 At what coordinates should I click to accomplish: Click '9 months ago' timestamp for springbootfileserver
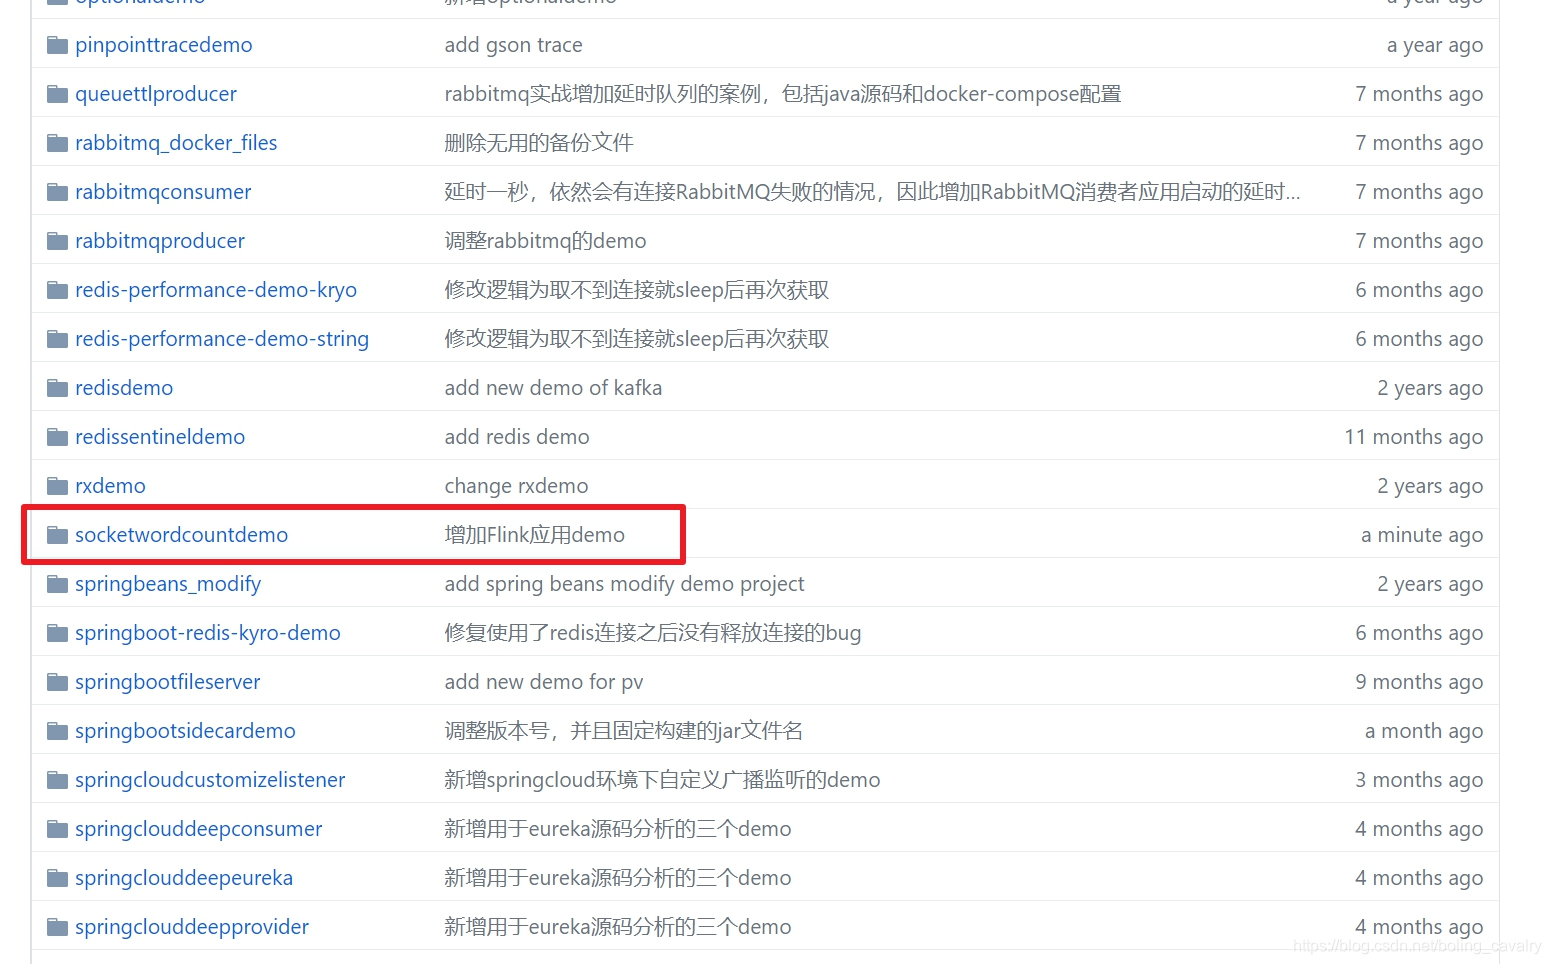coord(1419,682)
